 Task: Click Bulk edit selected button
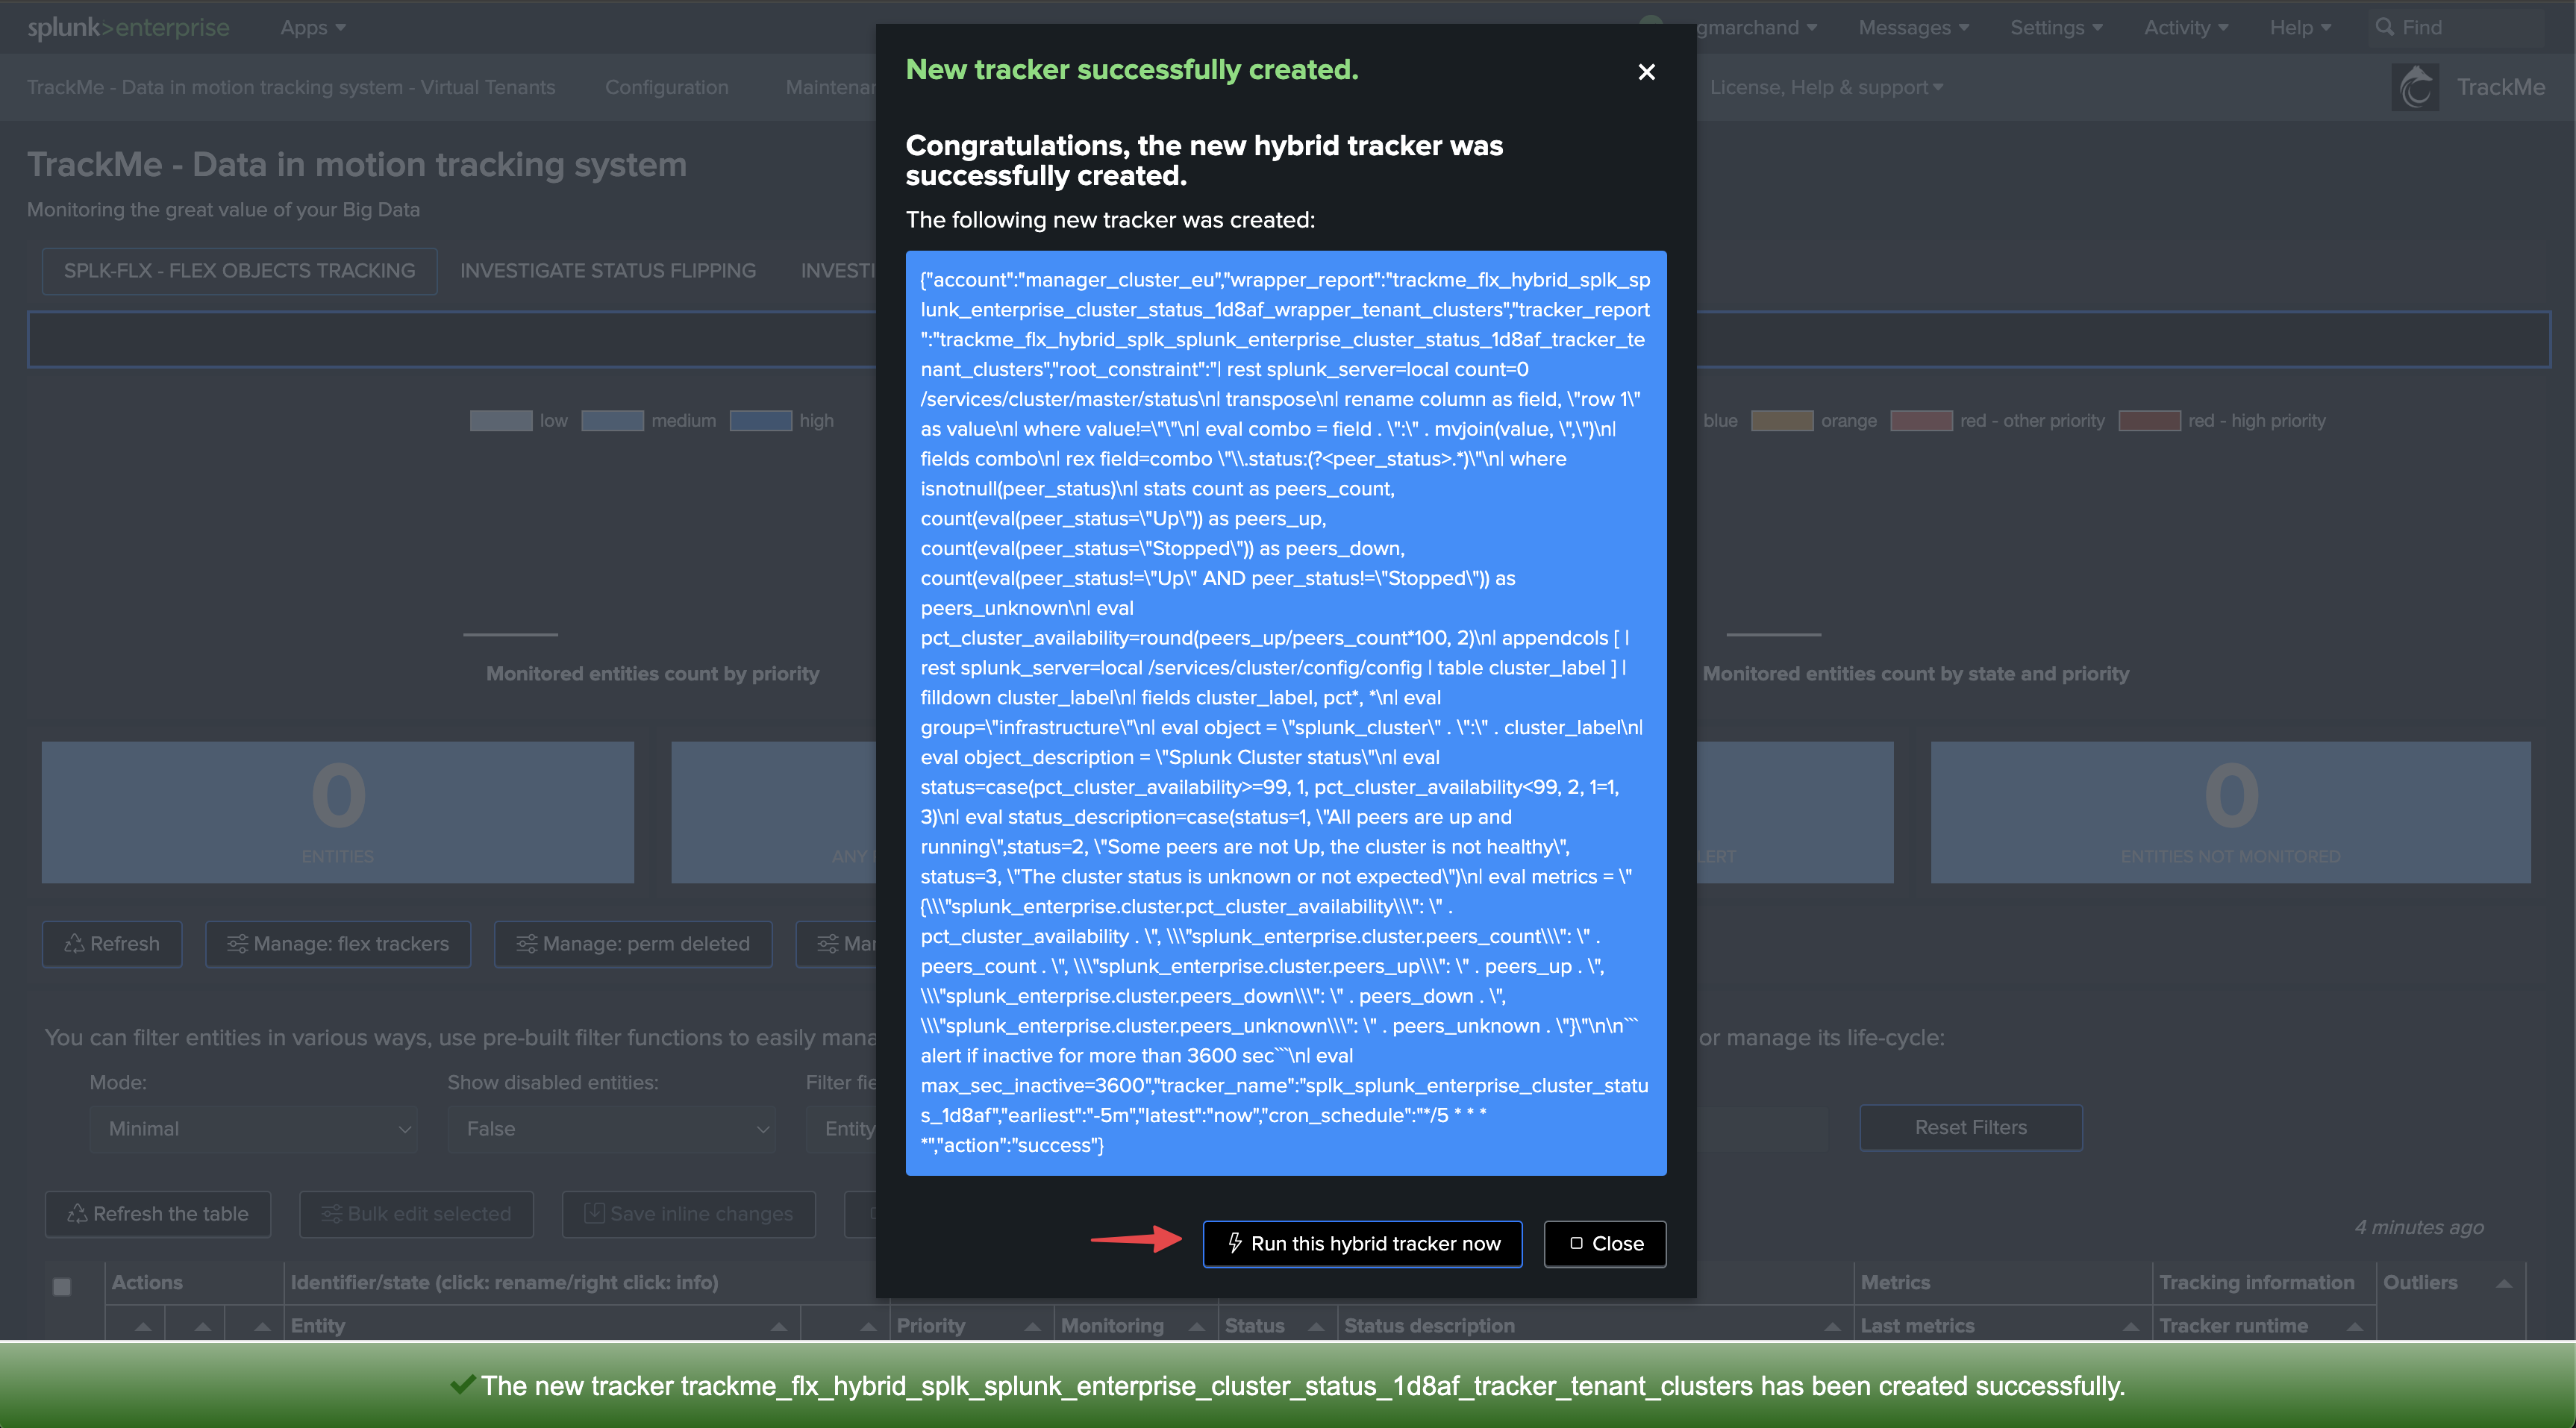point(416,1213)
